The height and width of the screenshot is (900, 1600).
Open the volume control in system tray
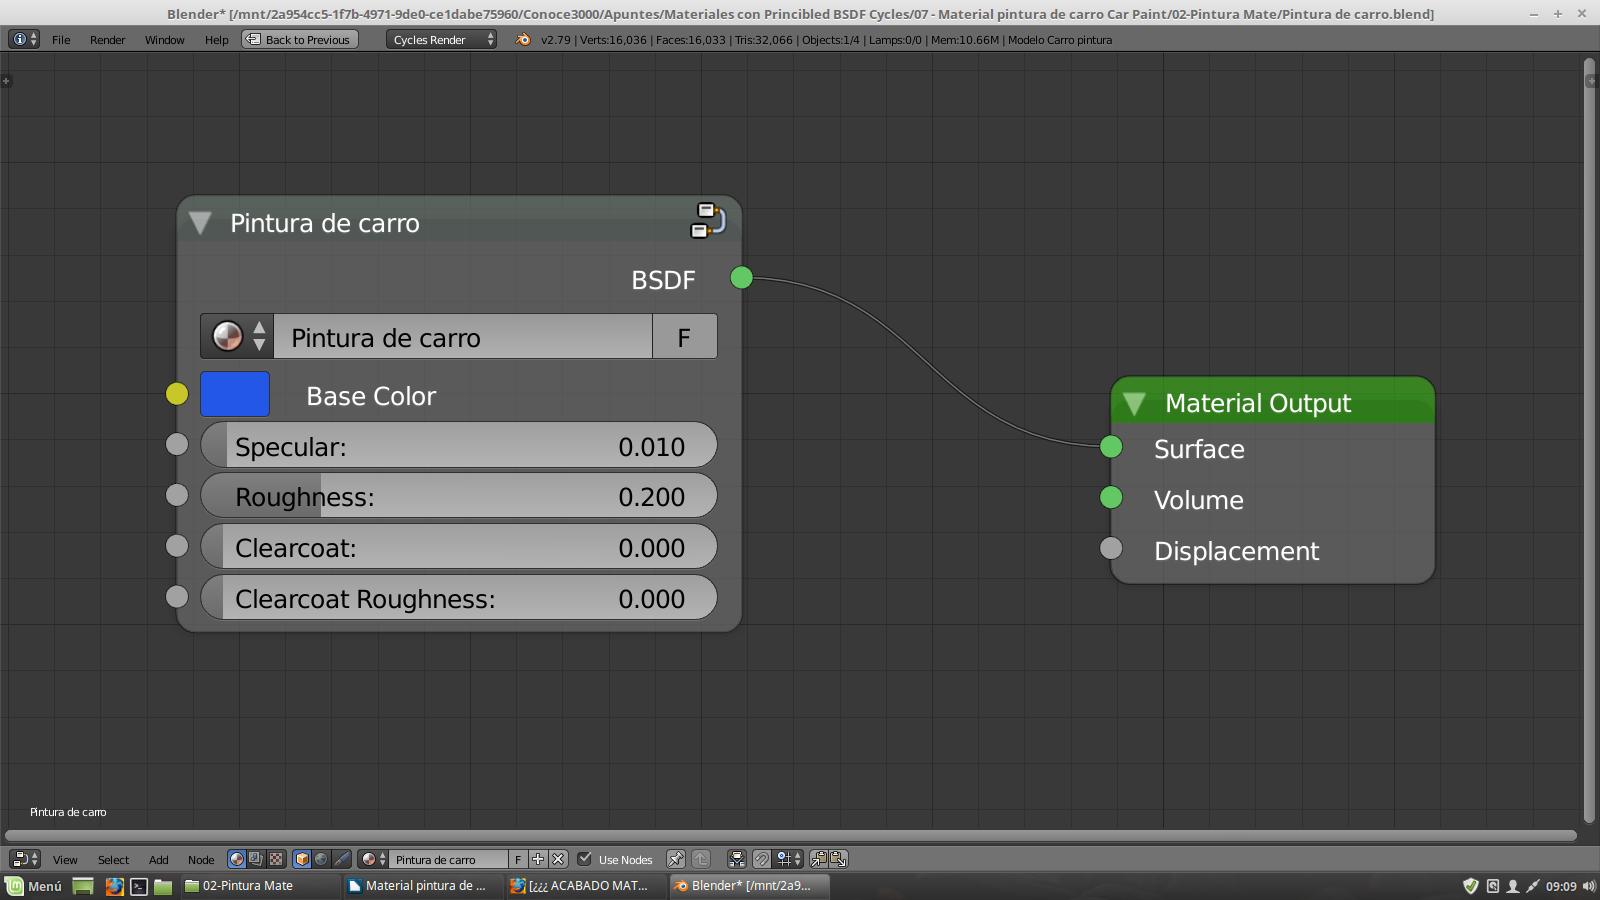(x=1588, y=886)
